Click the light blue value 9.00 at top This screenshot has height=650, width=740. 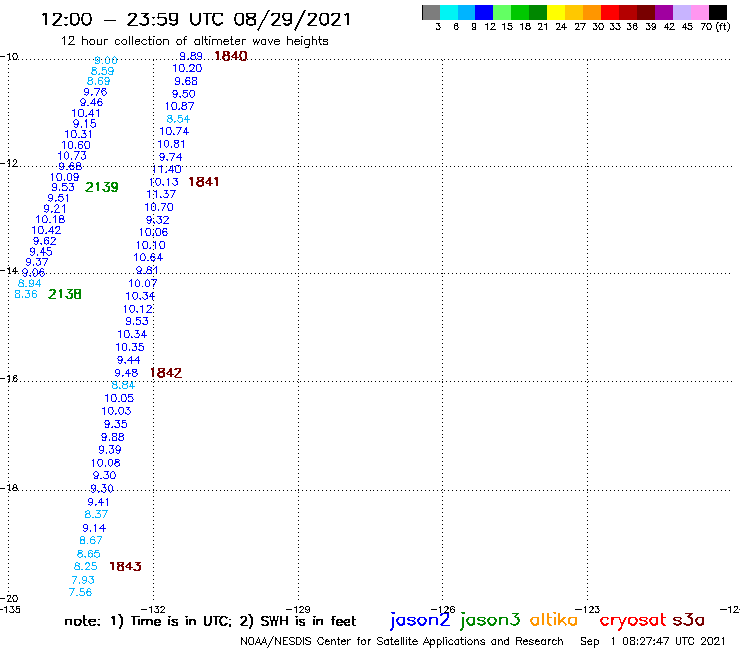(x=106, y=61)
